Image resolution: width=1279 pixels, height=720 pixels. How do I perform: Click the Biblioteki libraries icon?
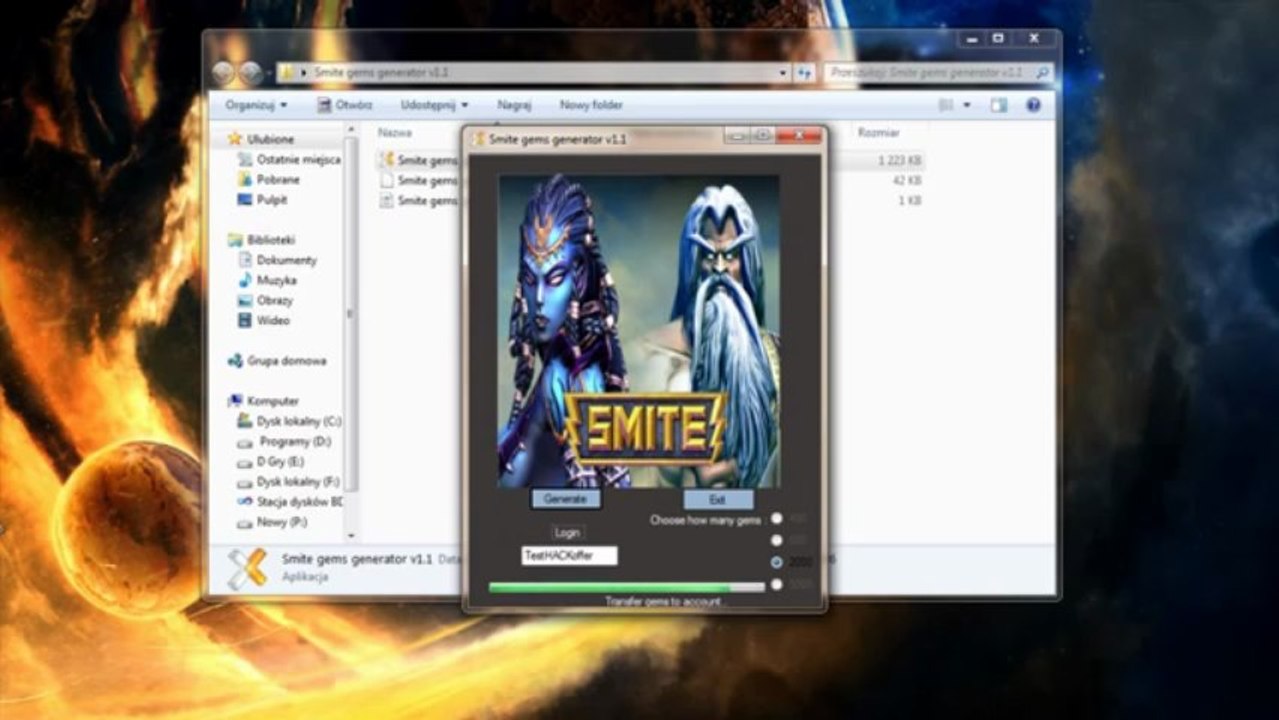235,240
